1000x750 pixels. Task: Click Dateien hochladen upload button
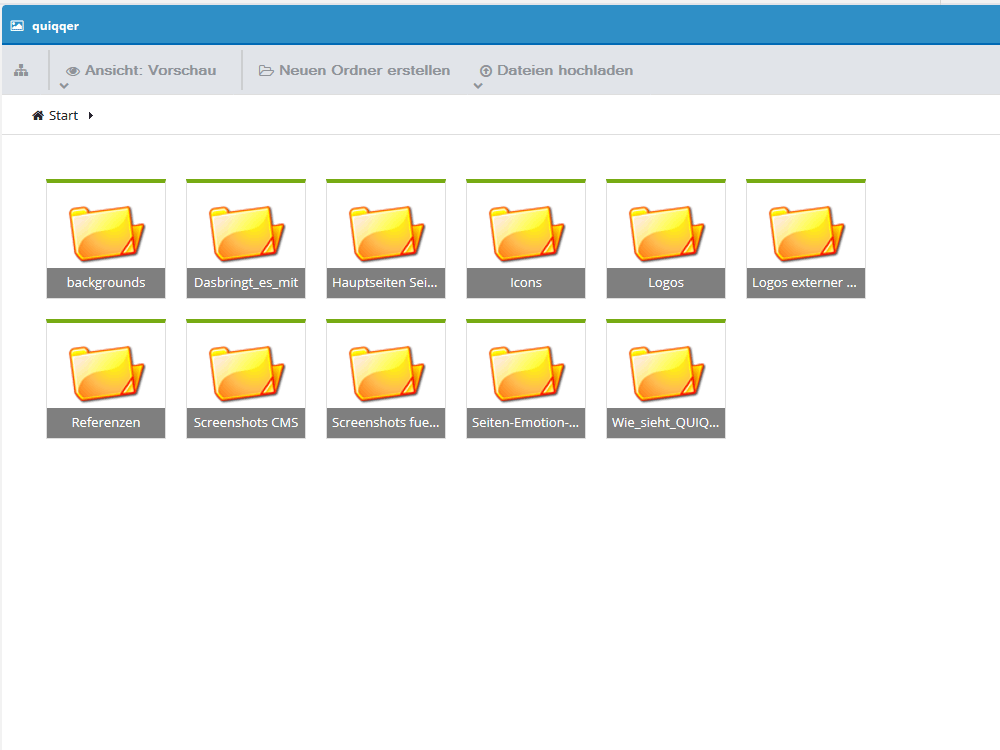(556, 70)
